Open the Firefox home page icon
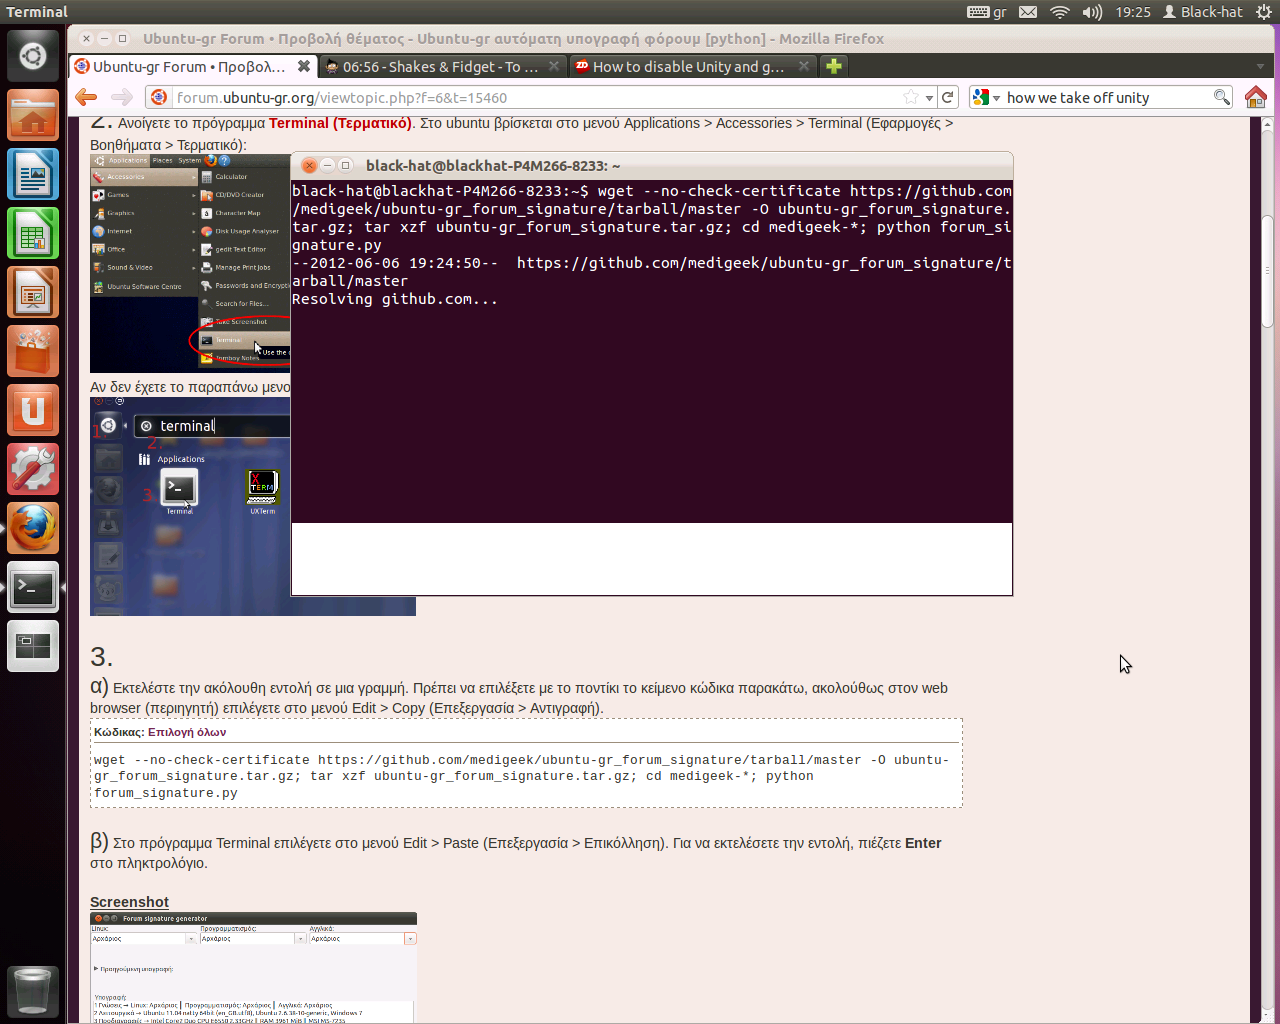Image resolution: width=1280 pixels, height=1024 pixels. click(x=1256, y=97)
